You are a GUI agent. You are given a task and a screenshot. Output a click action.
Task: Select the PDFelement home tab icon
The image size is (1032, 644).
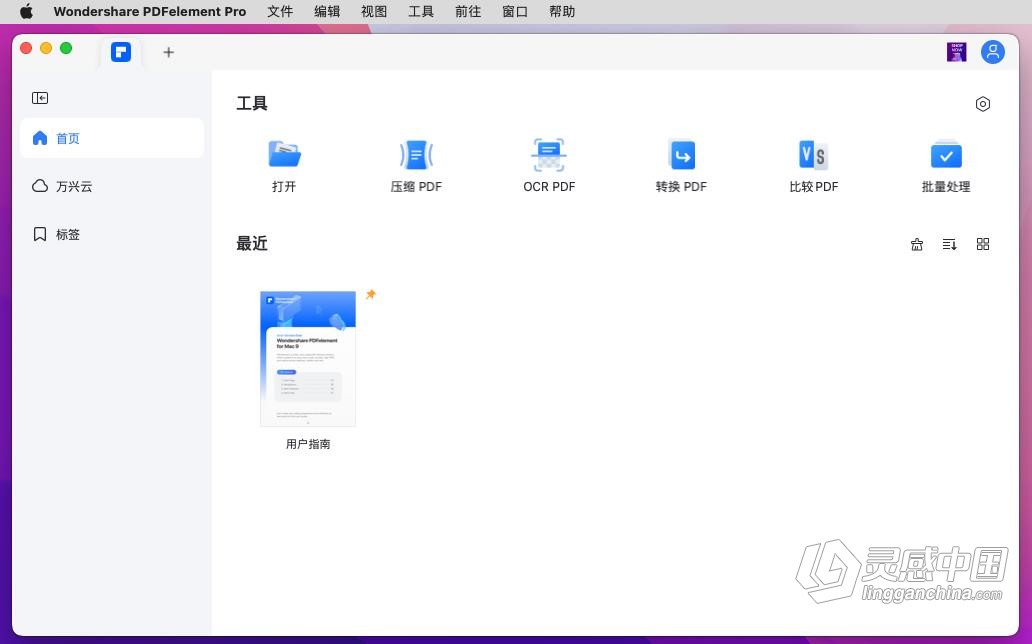point(121,52)
